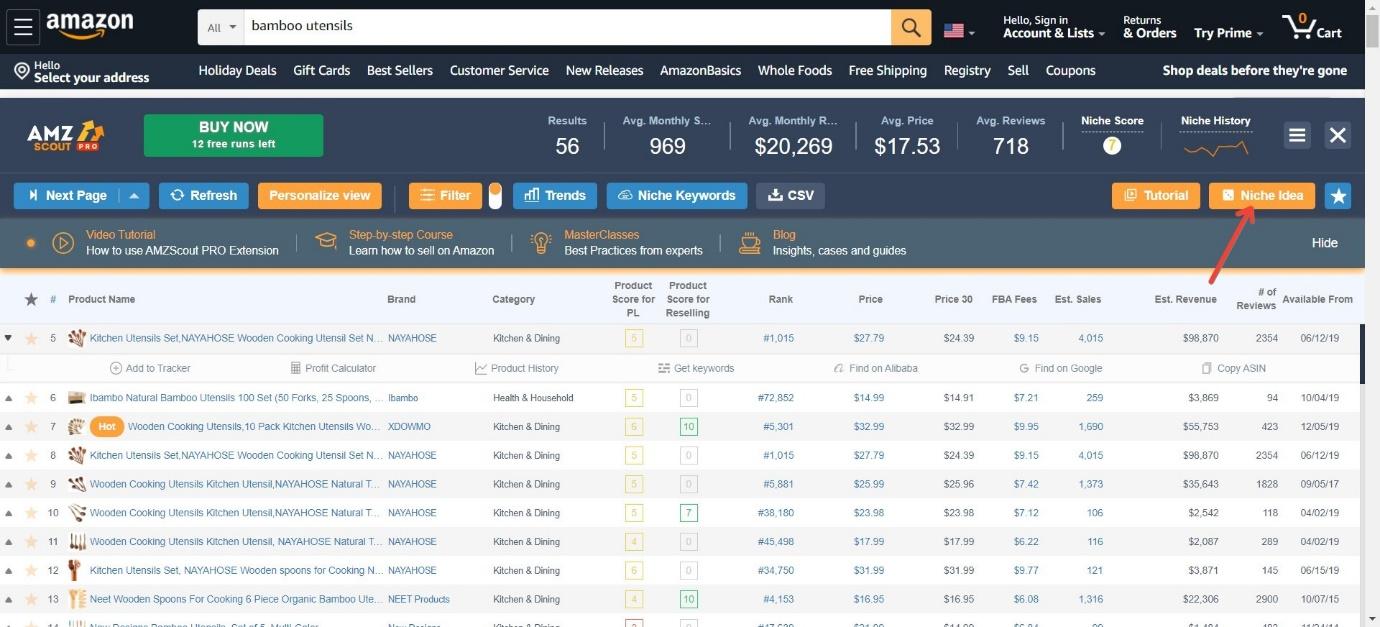Click Hide in the tutorial bar
Viewport: 1380px width, 627px height.
(x=1324, y=243)
